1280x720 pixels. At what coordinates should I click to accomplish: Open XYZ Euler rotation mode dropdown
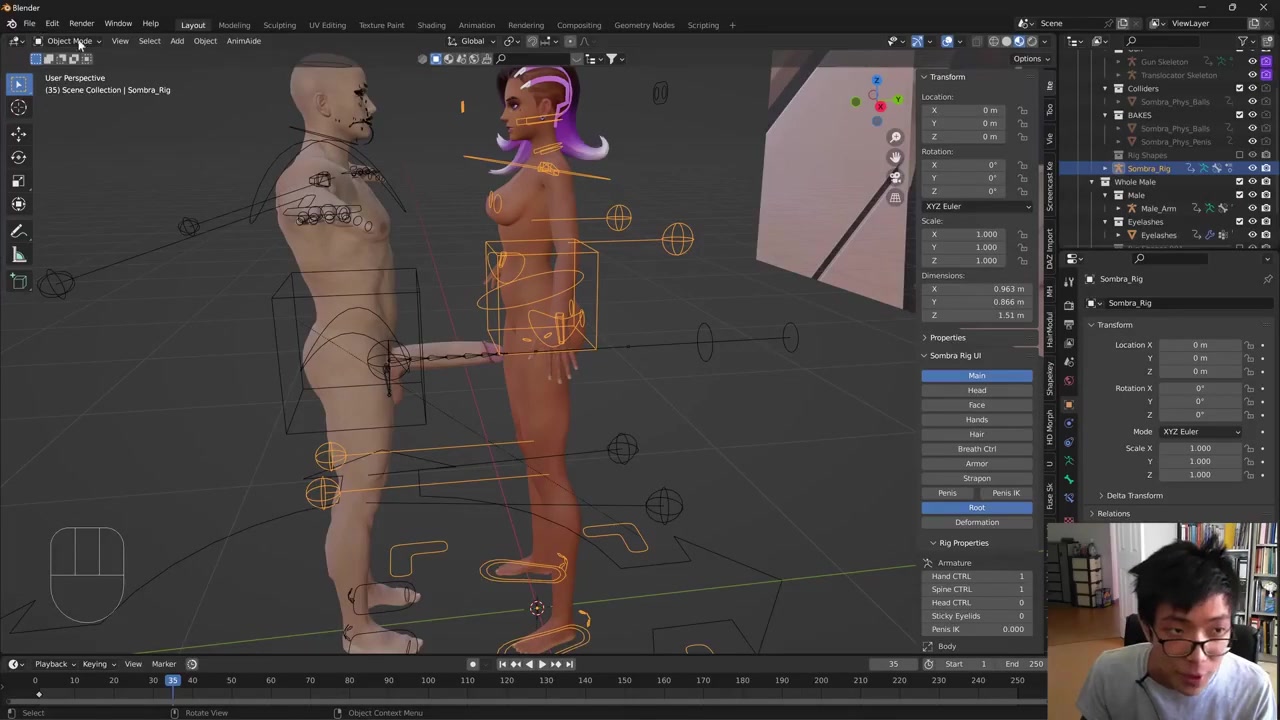click(x=976, y=206)
